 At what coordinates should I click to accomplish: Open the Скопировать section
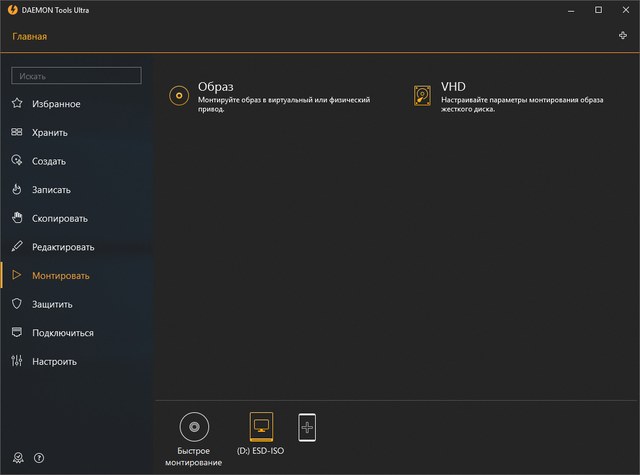click(59, 218)
